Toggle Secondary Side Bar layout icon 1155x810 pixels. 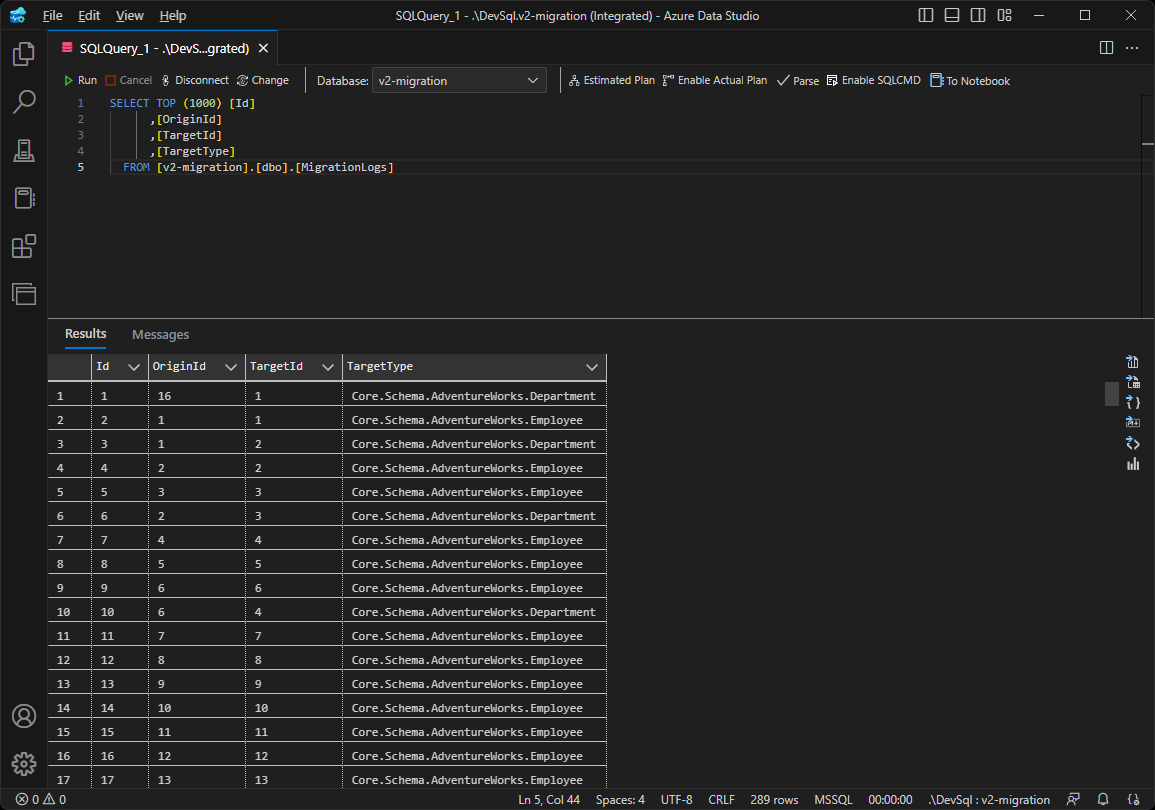(x=977, y=15)
